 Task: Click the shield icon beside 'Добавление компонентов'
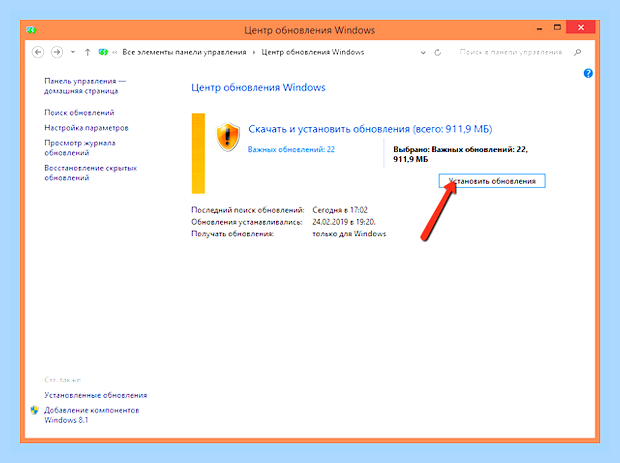coord(34,410)
